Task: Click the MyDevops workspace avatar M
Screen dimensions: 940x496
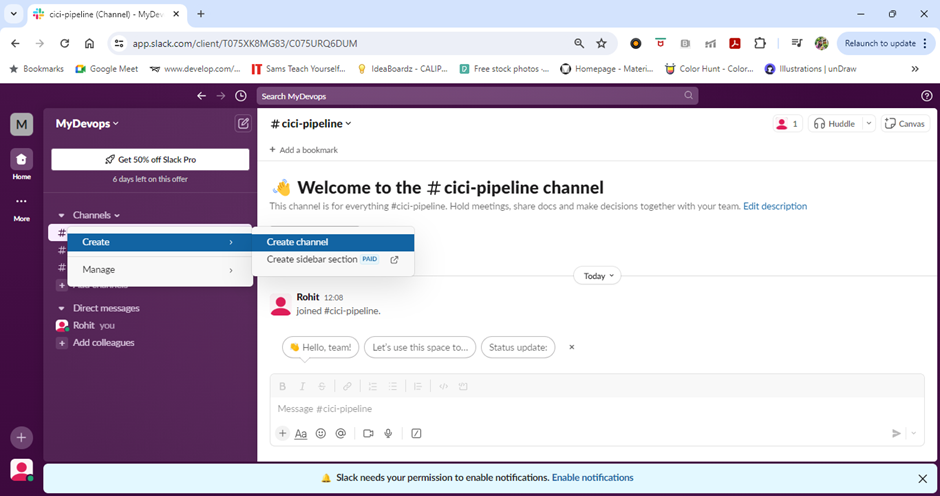Action: [22, 124]
